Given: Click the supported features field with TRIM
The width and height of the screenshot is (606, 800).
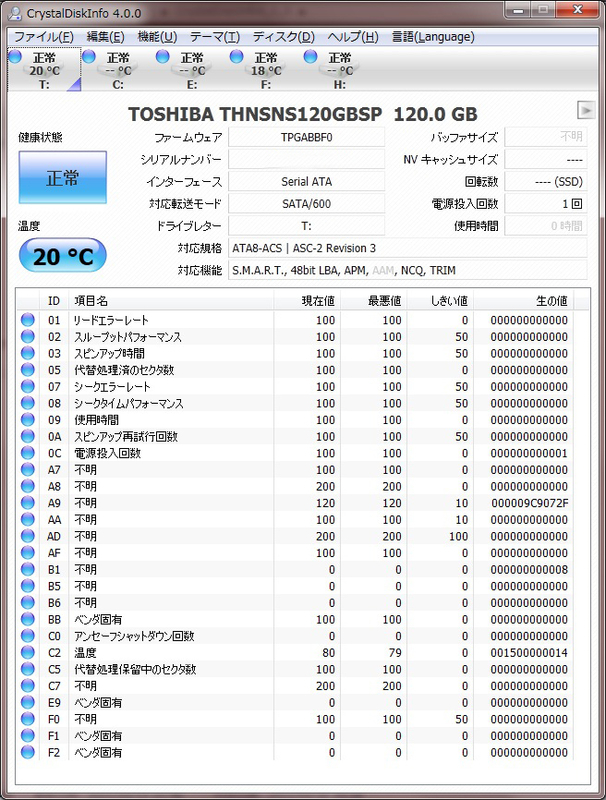Looking at the screenshot, I should (x=408, y=270).
